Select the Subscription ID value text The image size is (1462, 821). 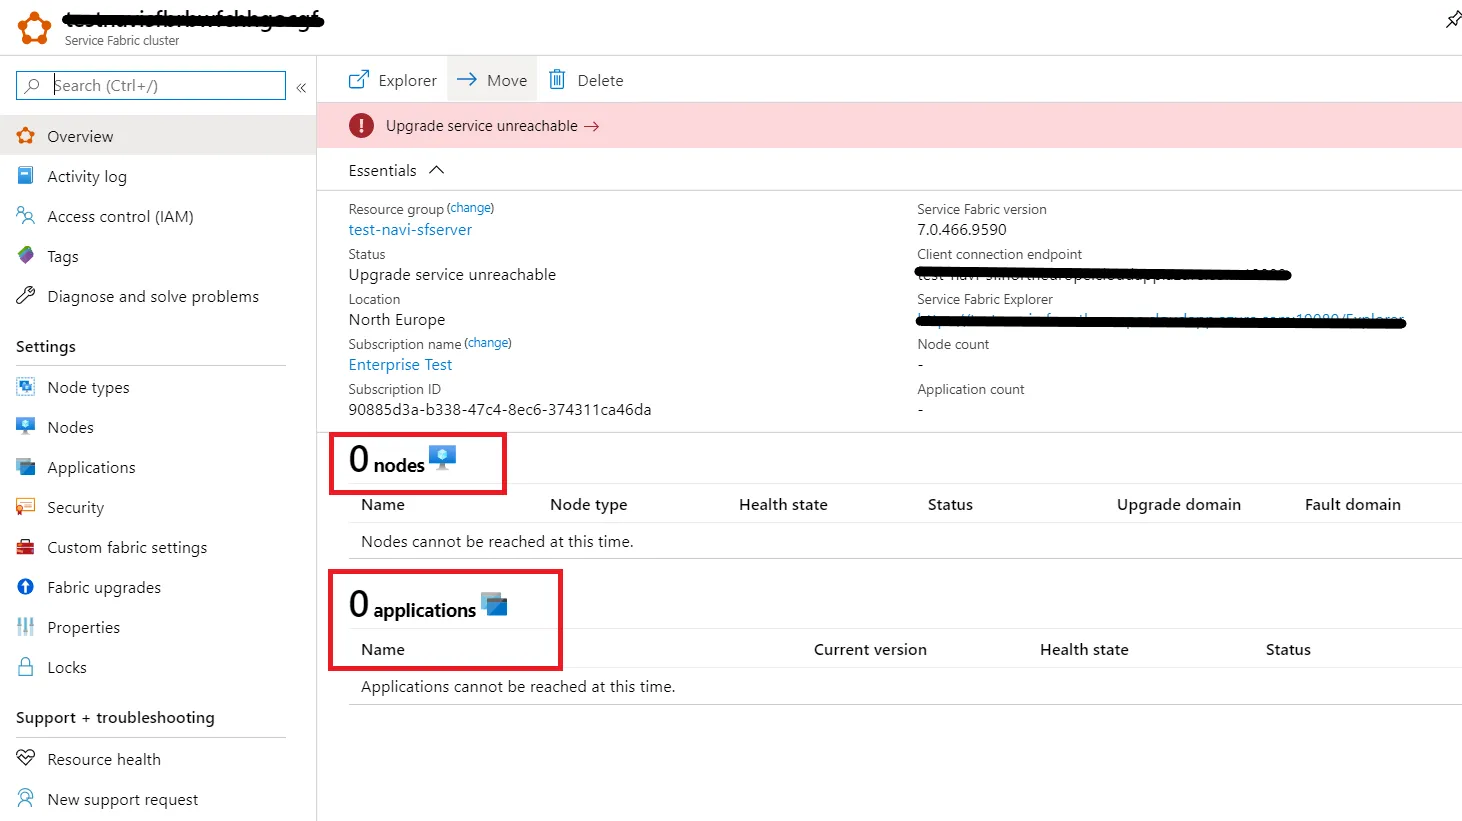(x=500, y=410)
